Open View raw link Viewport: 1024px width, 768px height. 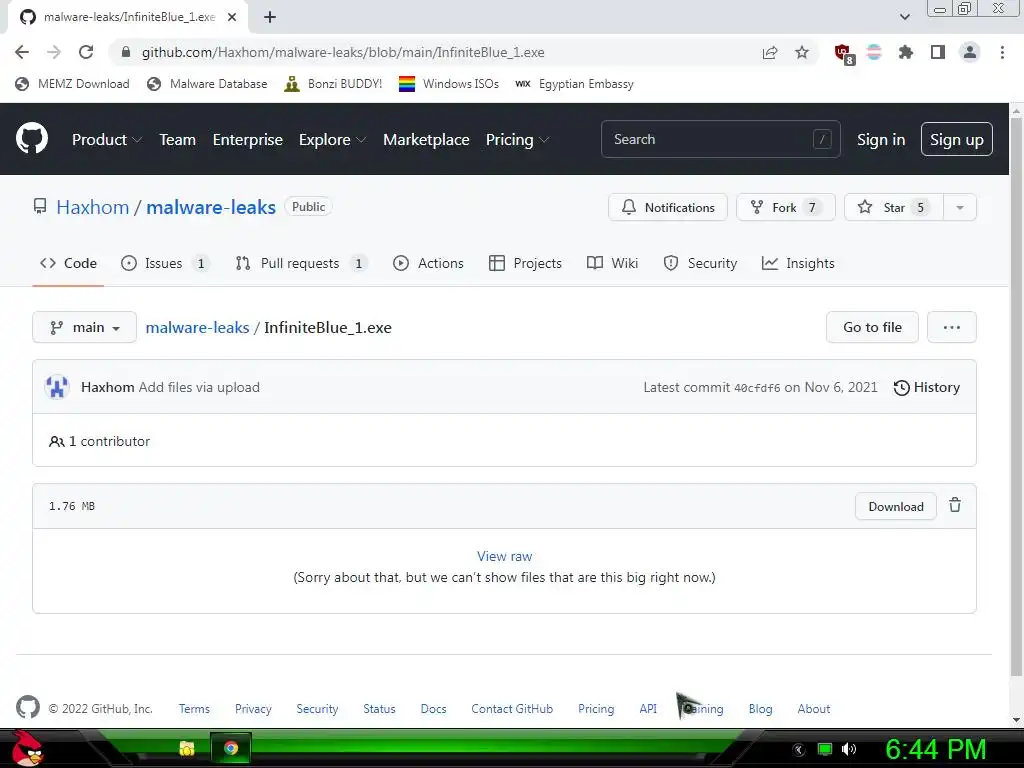pyautogui.click(x=504, y=556)
